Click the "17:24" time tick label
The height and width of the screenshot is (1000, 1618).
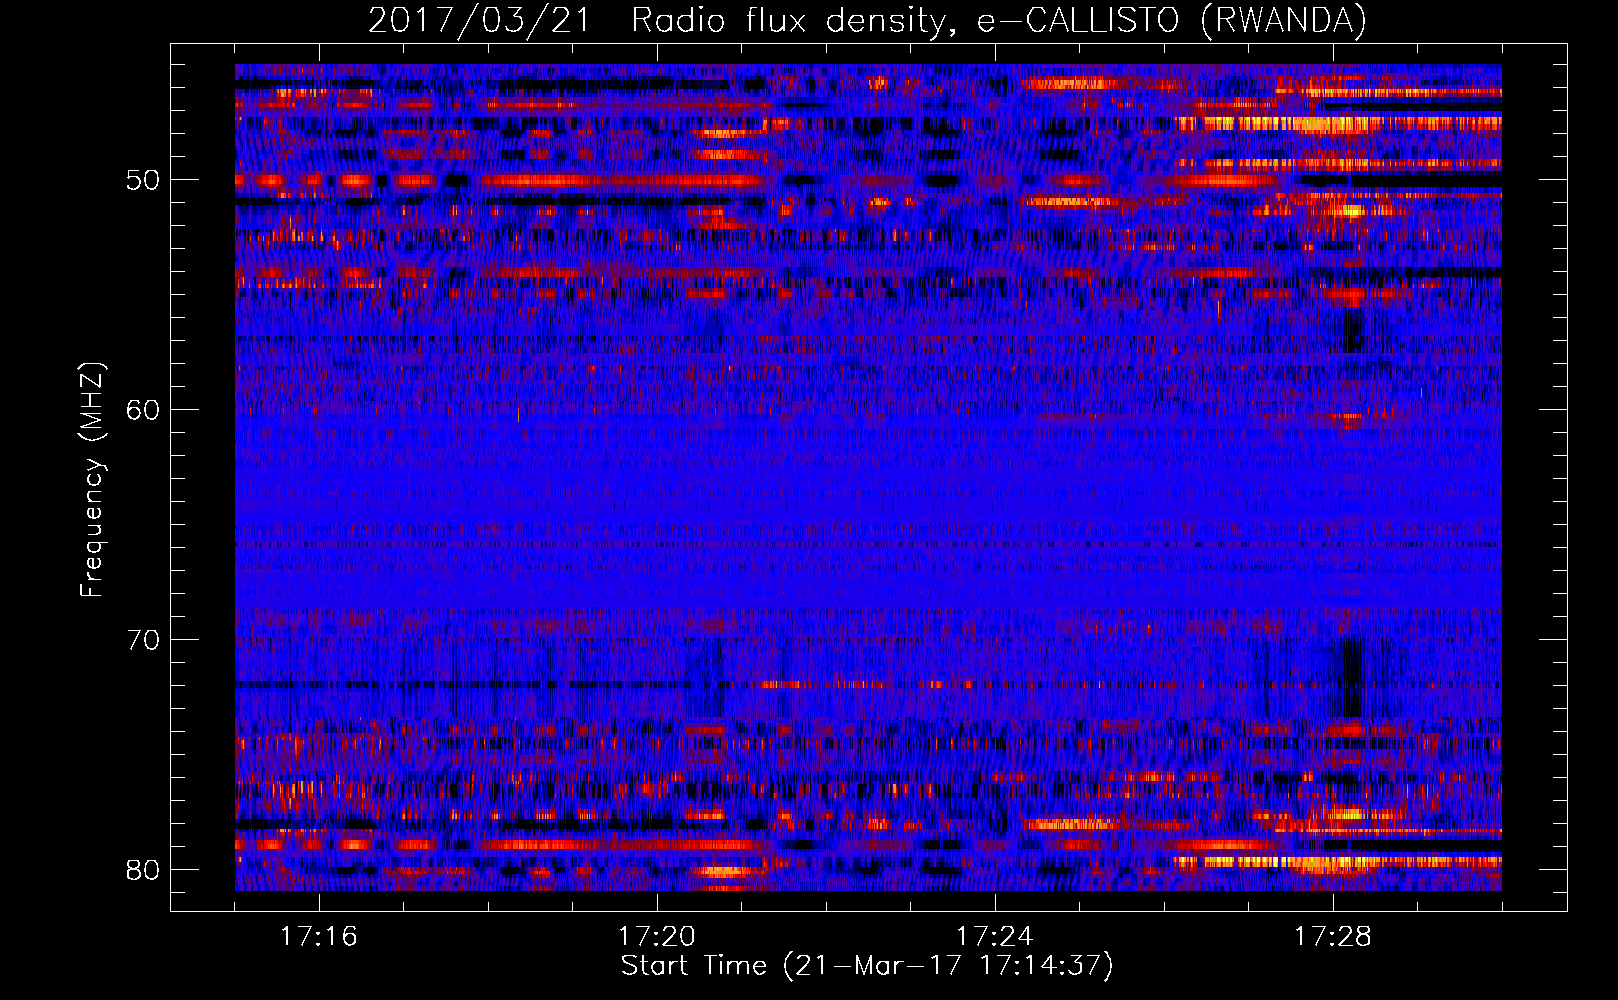pos(995,937)
